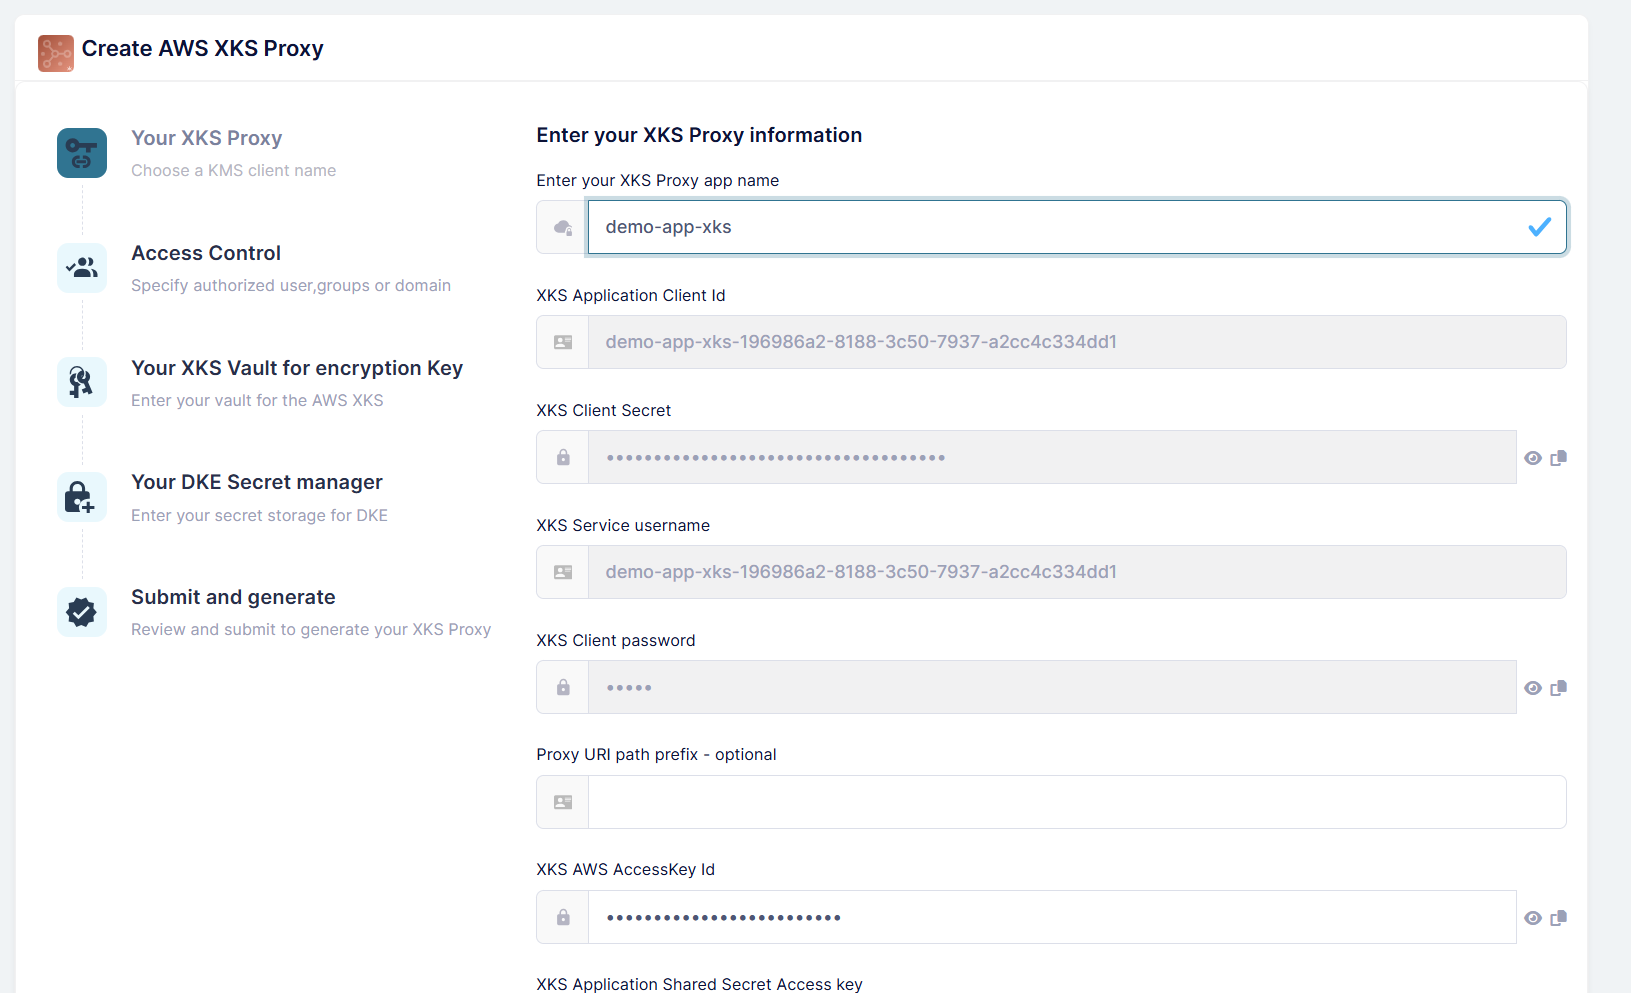
Task: Click the XKS Proxy app name input field
Action: (1077, 227)
